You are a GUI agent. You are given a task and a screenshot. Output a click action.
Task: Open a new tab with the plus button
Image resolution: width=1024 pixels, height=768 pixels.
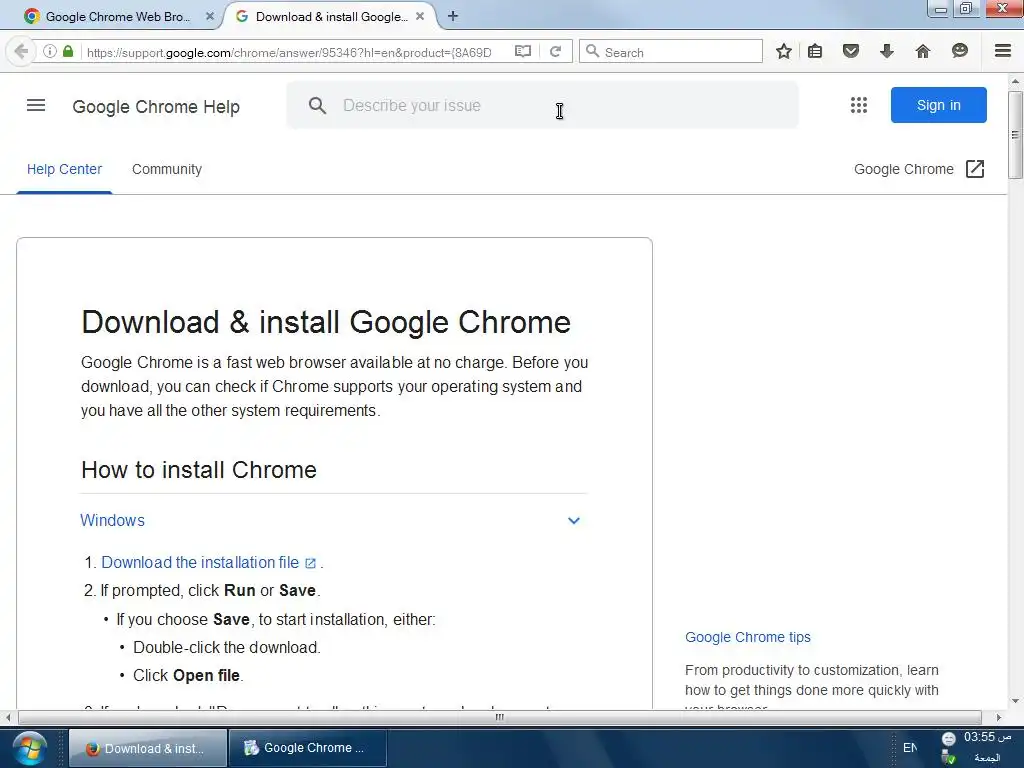453,16
